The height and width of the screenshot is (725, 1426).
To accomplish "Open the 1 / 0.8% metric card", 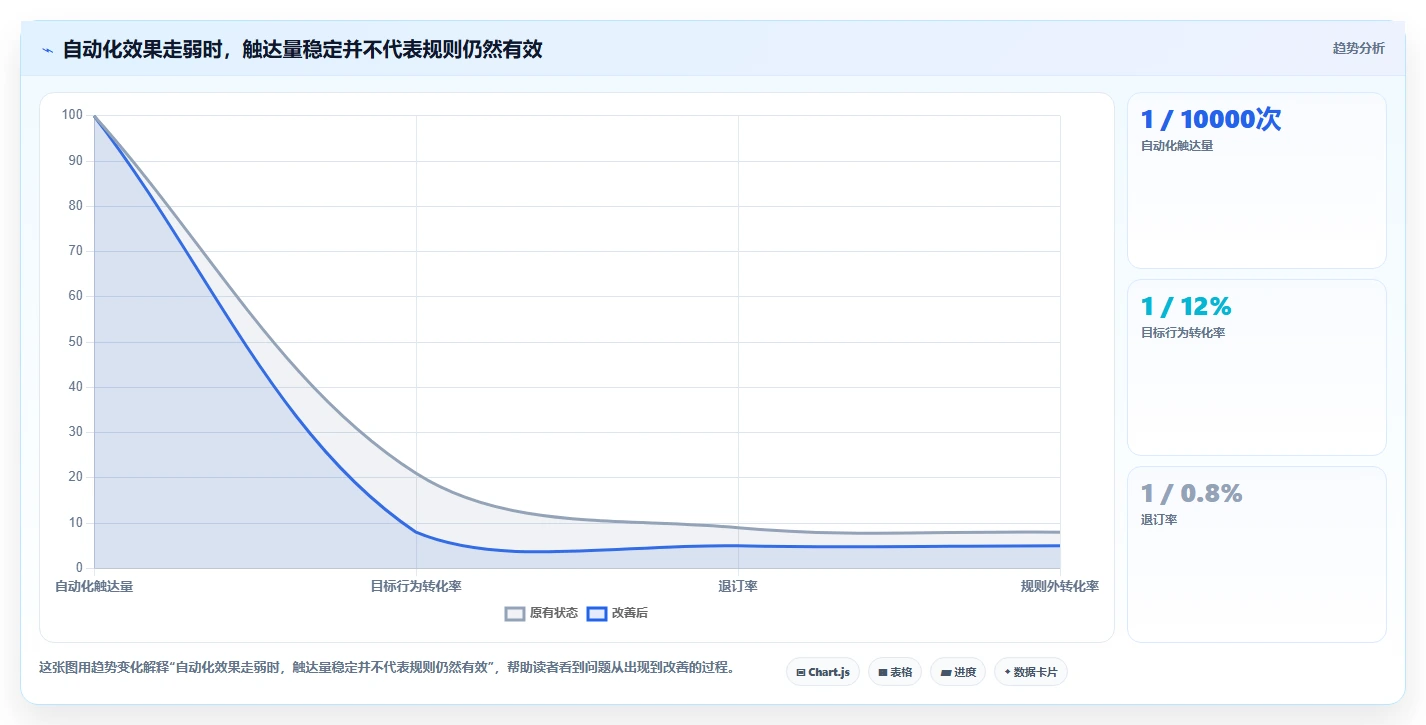I will (1257, 554).
